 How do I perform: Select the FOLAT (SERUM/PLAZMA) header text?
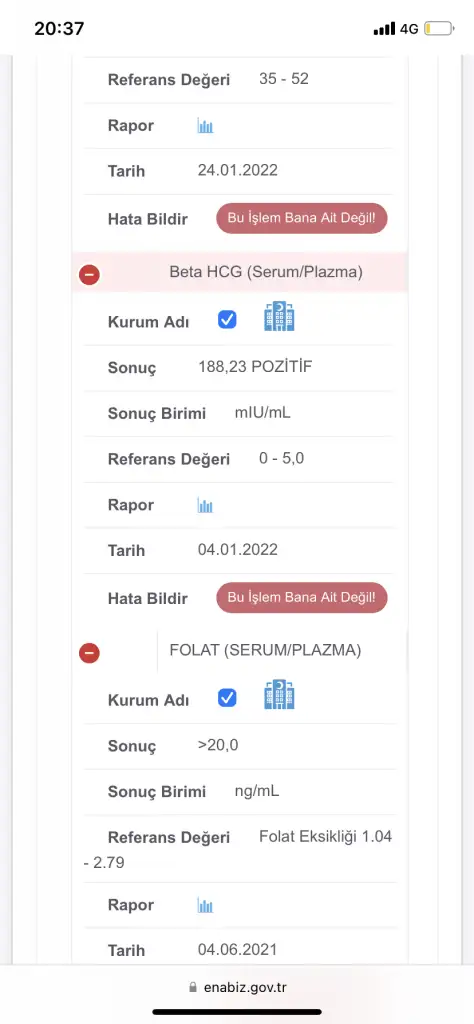tap(265, 650)
